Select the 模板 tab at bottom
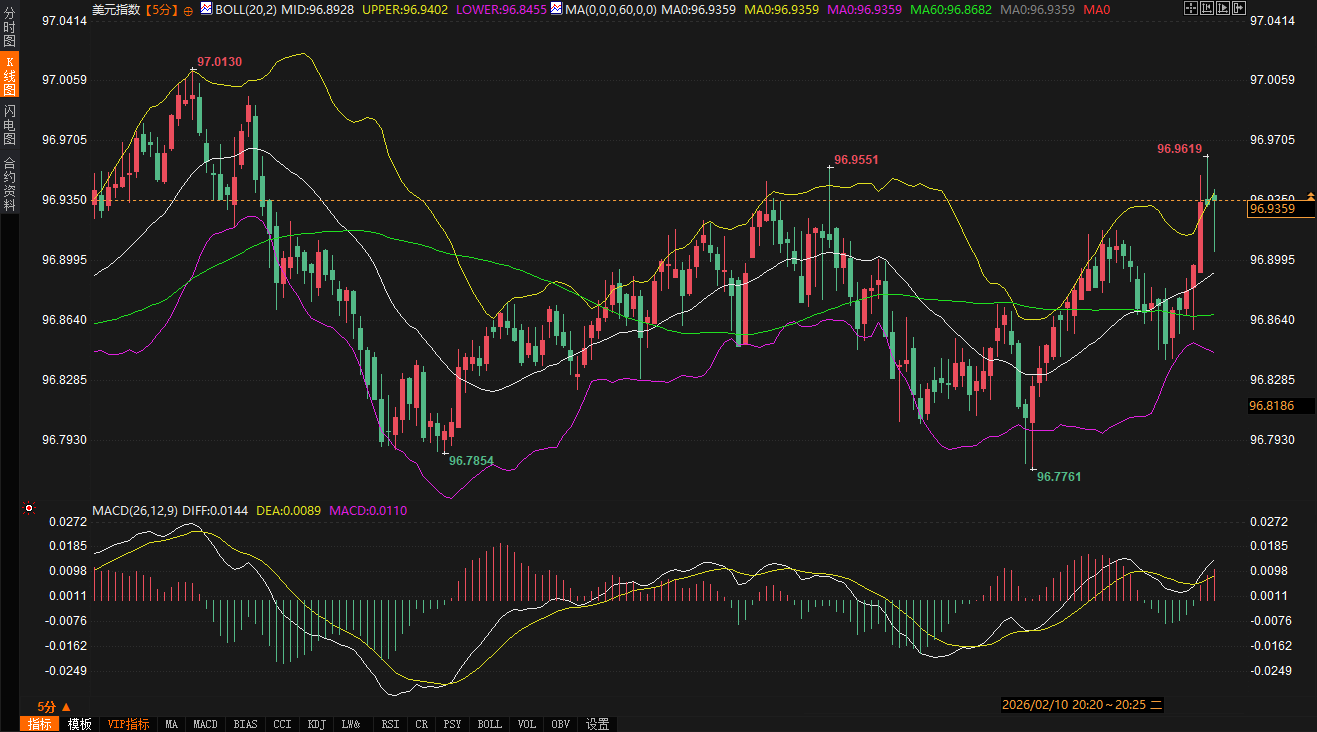 79,724
